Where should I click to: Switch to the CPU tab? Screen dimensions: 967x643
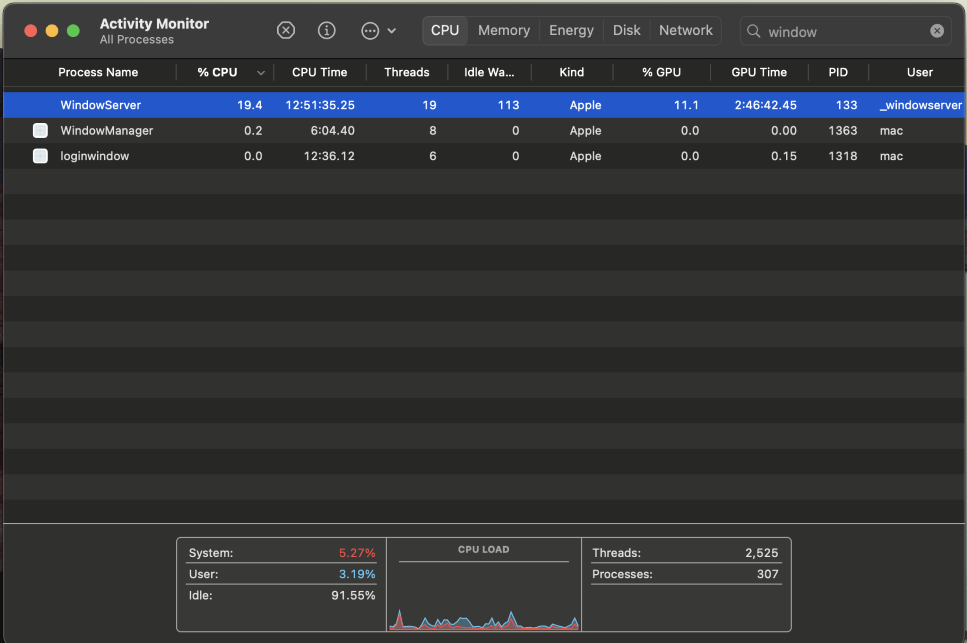click(445, 30)
